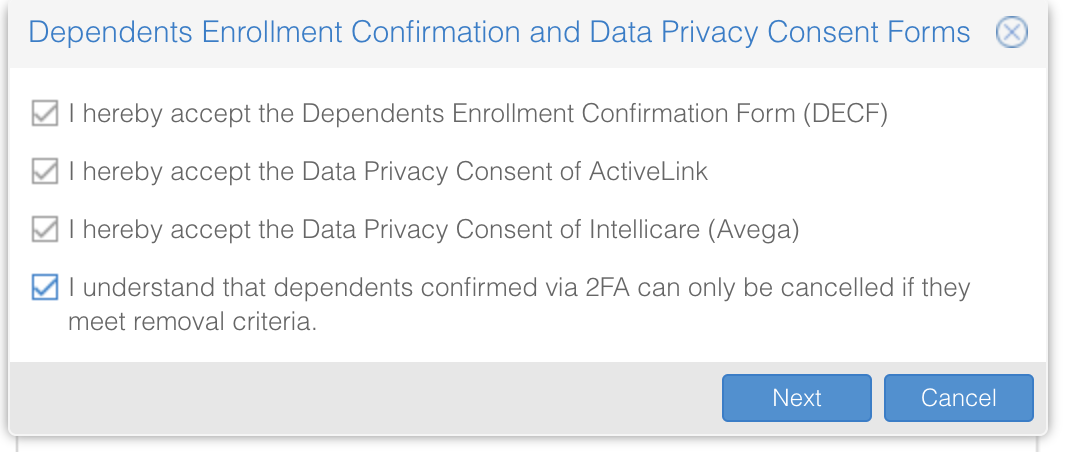Click the 'meet removal criteria.' text line

pos(192,323)
